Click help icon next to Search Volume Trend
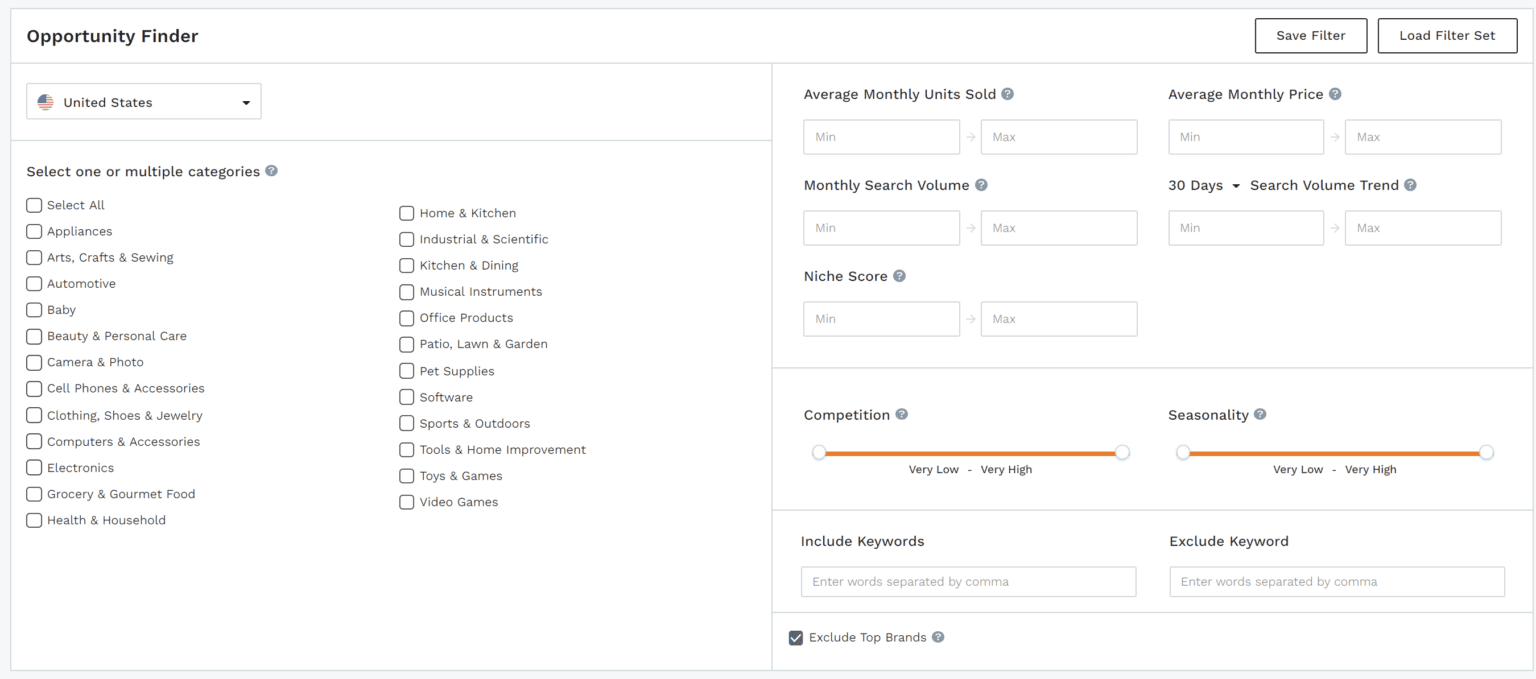 1410,185
